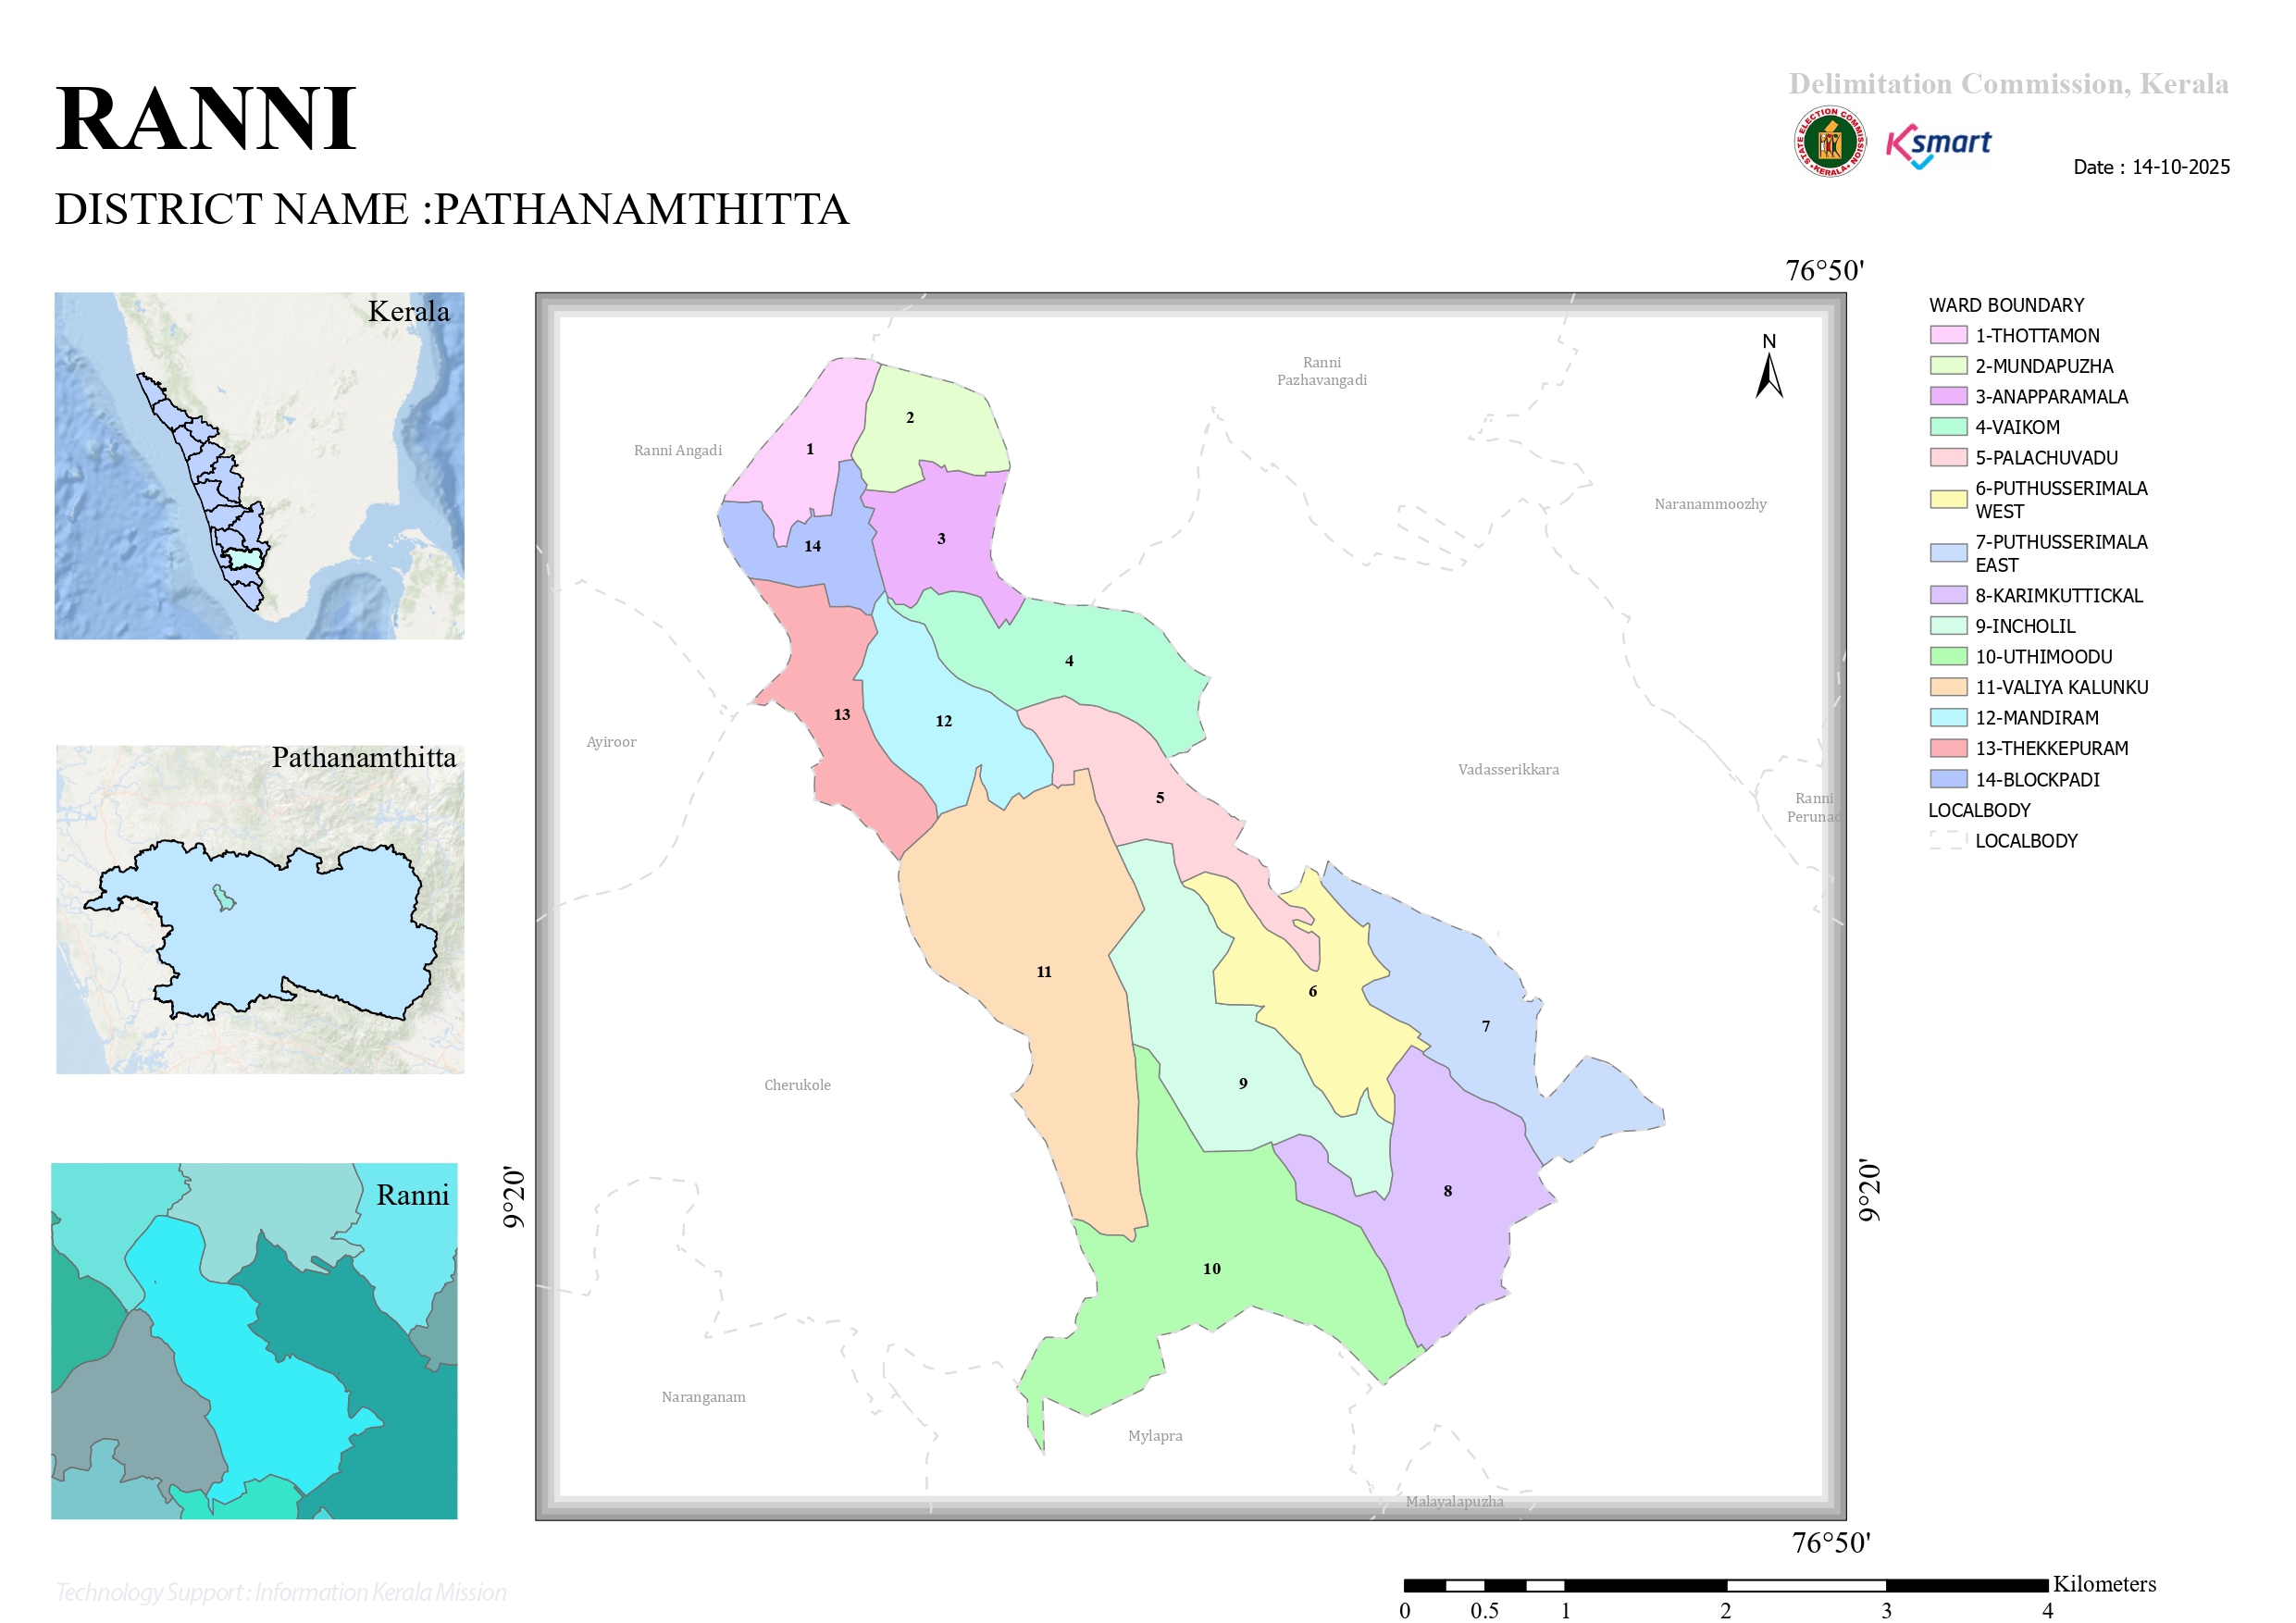Click the Ranni Pazhavangadi neighbor label

[1322, 371]
